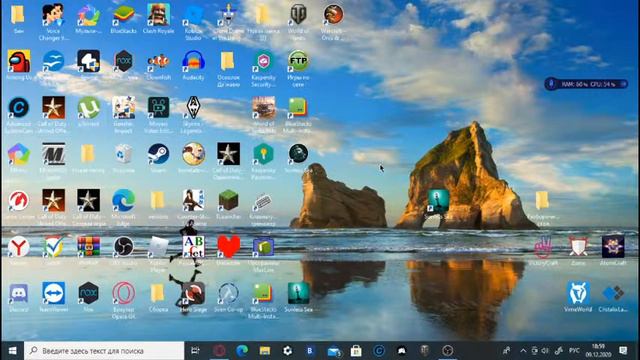The image size is (640, 360).
Task: Select the Microsoft Edge desktop shortcut
Action: (124, 200)
